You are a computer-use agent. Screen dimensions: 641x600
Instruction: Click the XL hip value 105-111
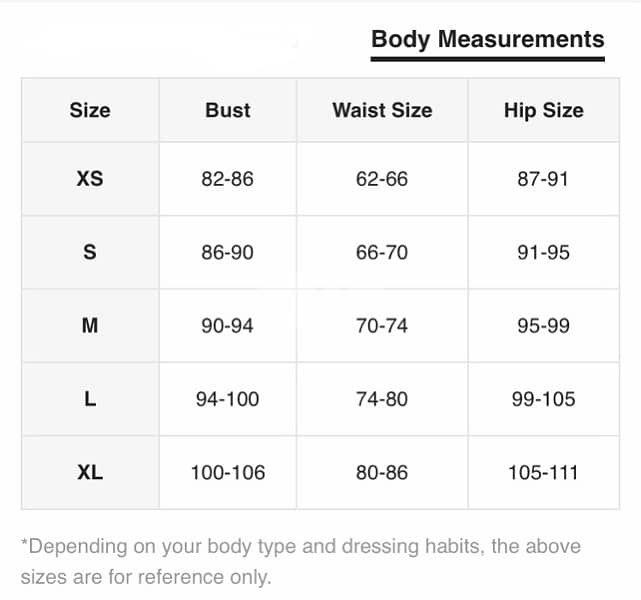point(543,472)
